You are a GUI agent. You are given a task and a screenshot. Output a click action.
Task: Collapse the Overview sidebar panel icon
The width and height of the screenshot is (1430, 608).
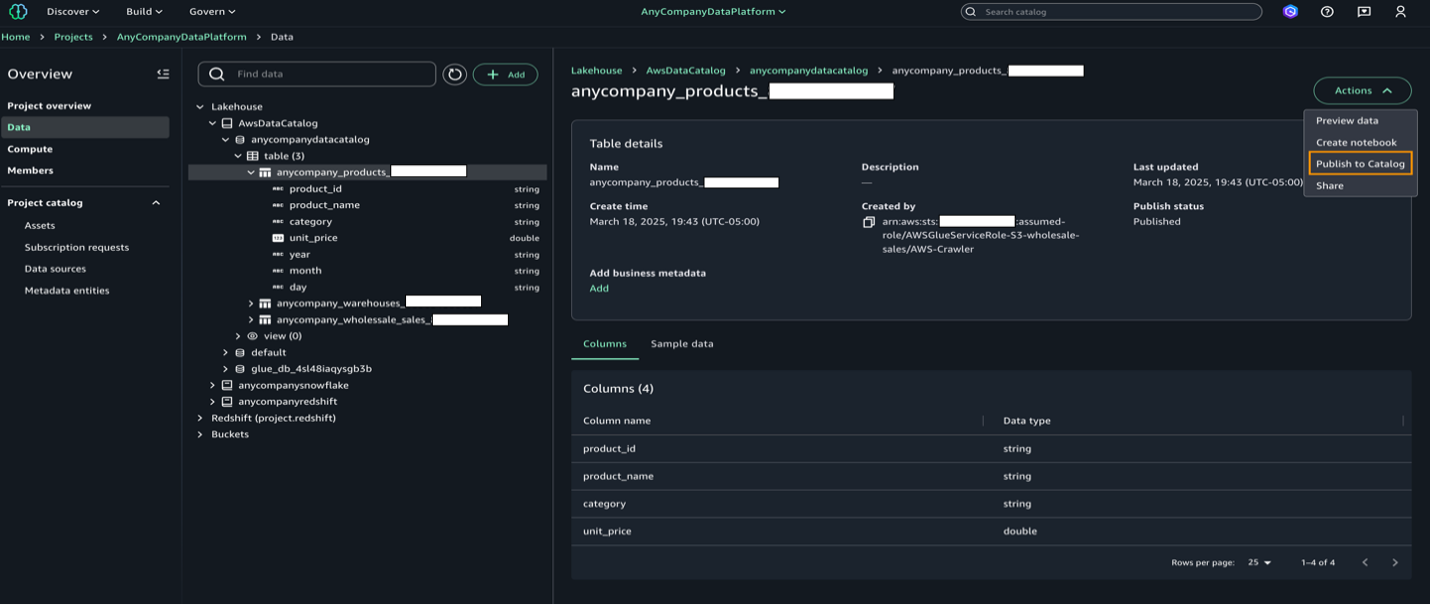click(163, 74)
